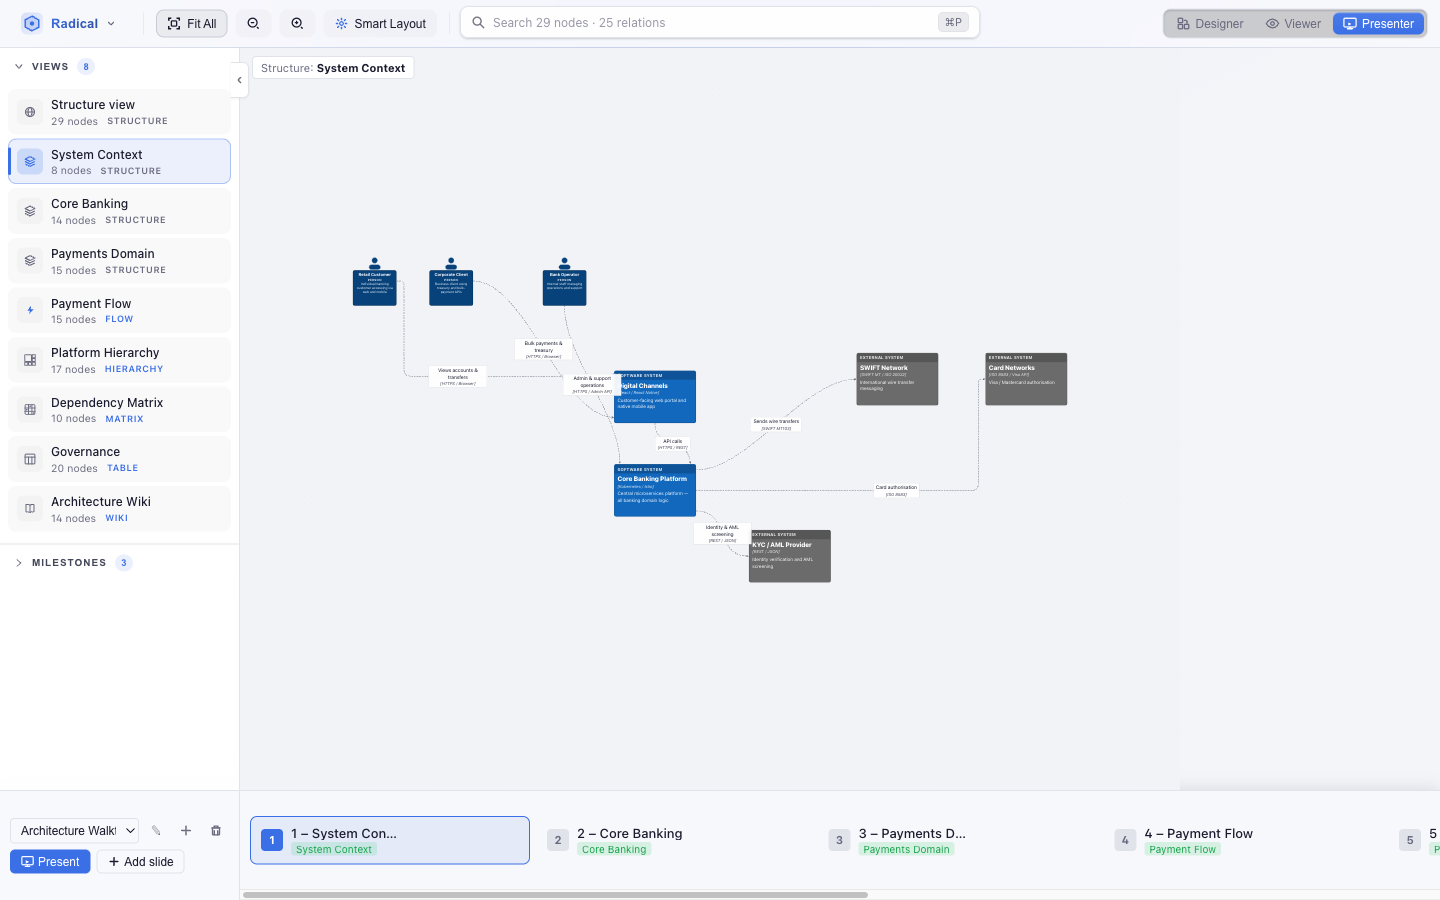The image size is (1440, 900).
Task: Click the Add slide button
Action: point(141,862)
